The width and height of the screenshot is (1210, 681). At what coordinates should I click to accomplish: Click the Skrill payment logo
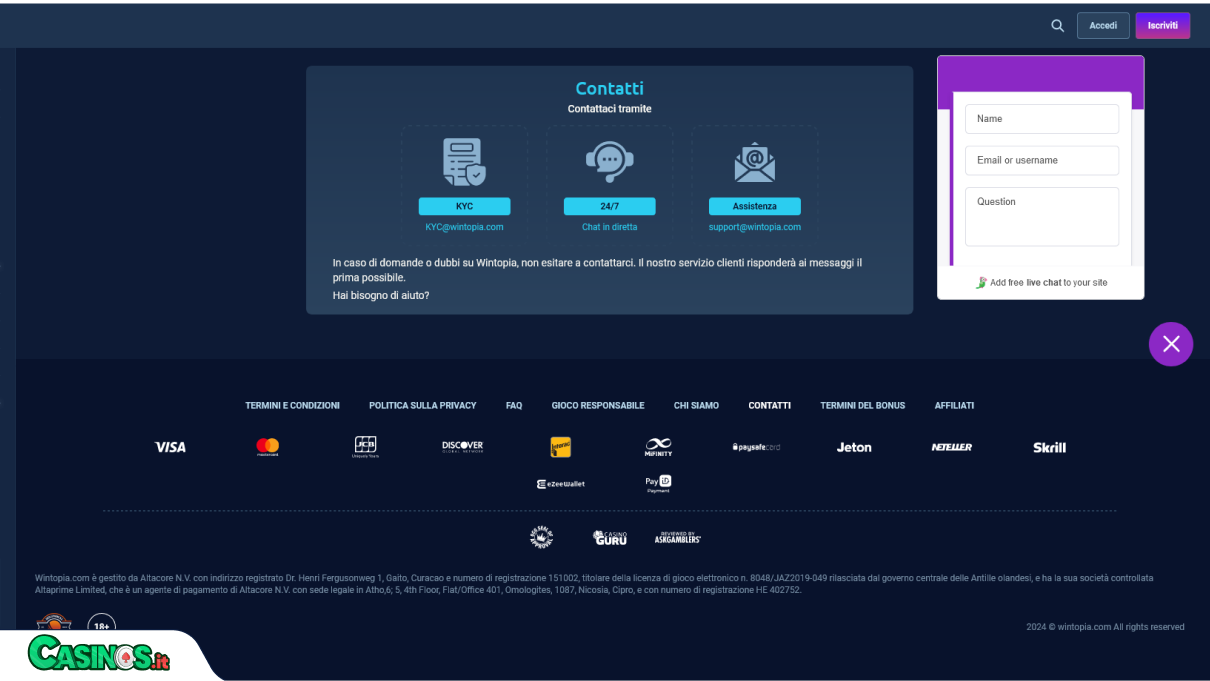[1049, 447]
